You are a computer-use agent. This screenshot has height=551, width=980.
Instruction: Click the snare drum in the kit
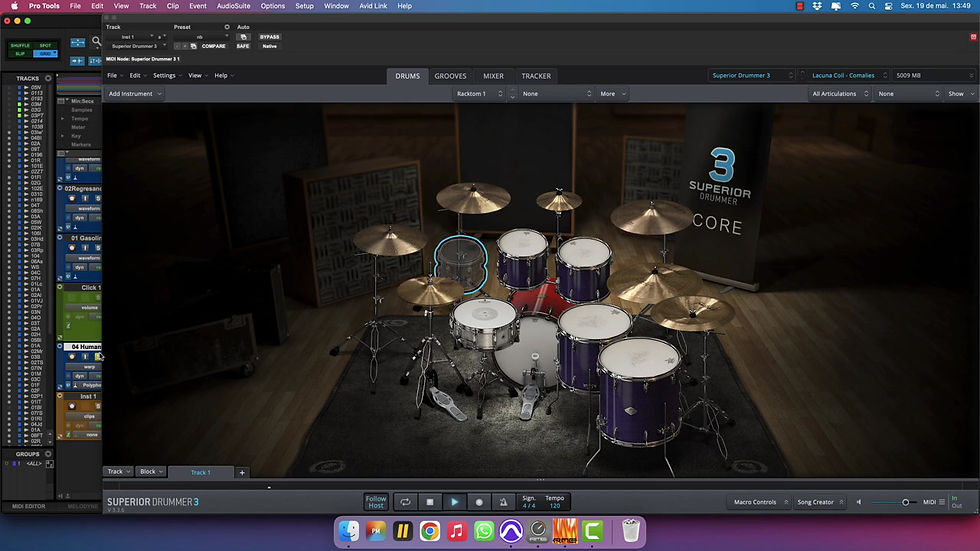pyautogui.click(x=485, y=322)
